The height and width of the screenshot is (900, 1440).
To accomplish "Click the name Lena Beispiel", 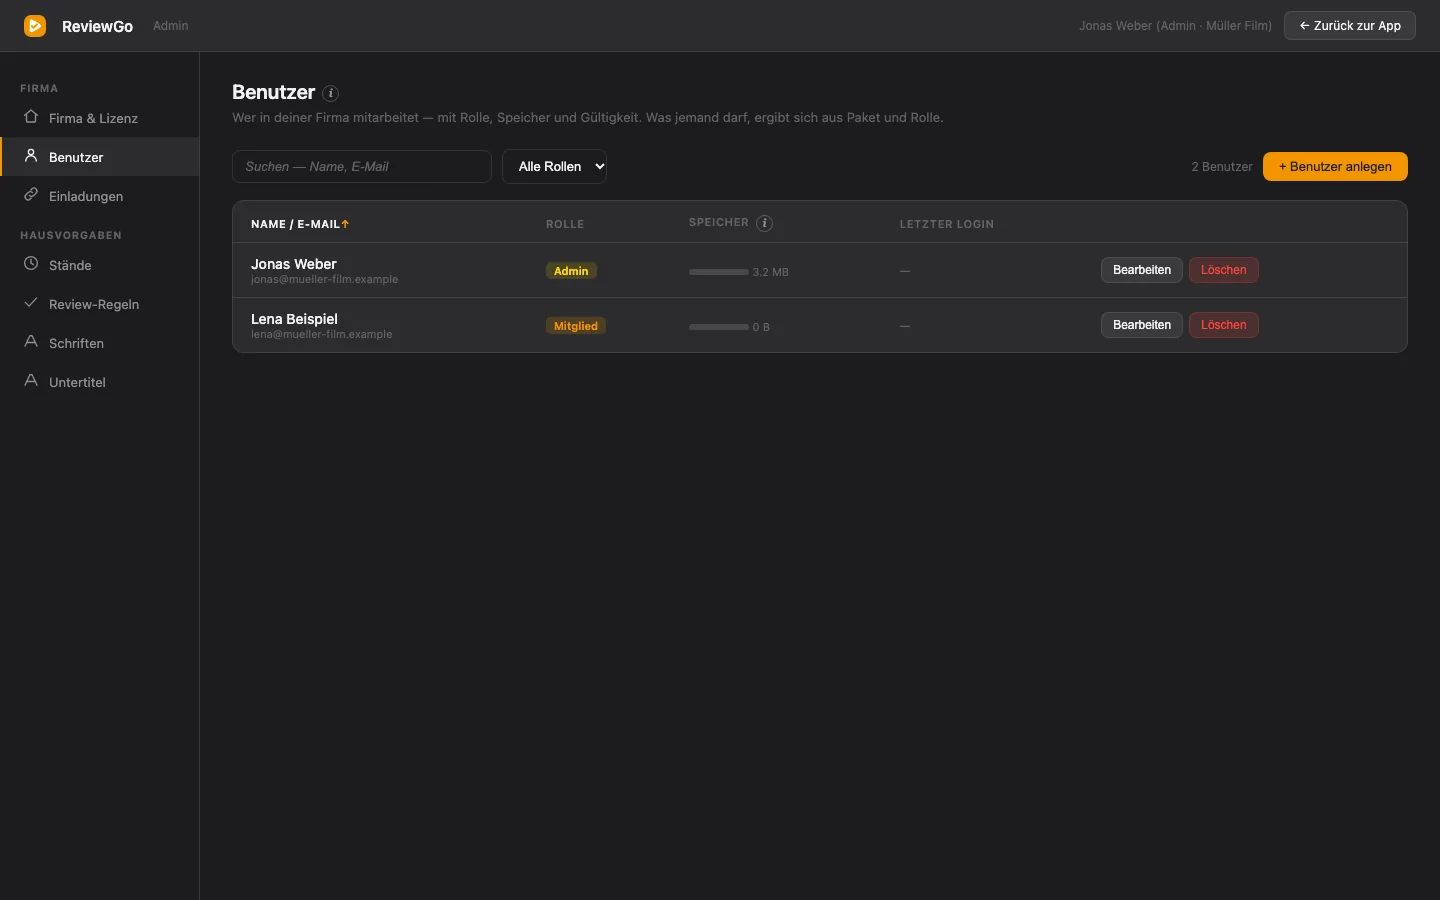I will point(294,319).
